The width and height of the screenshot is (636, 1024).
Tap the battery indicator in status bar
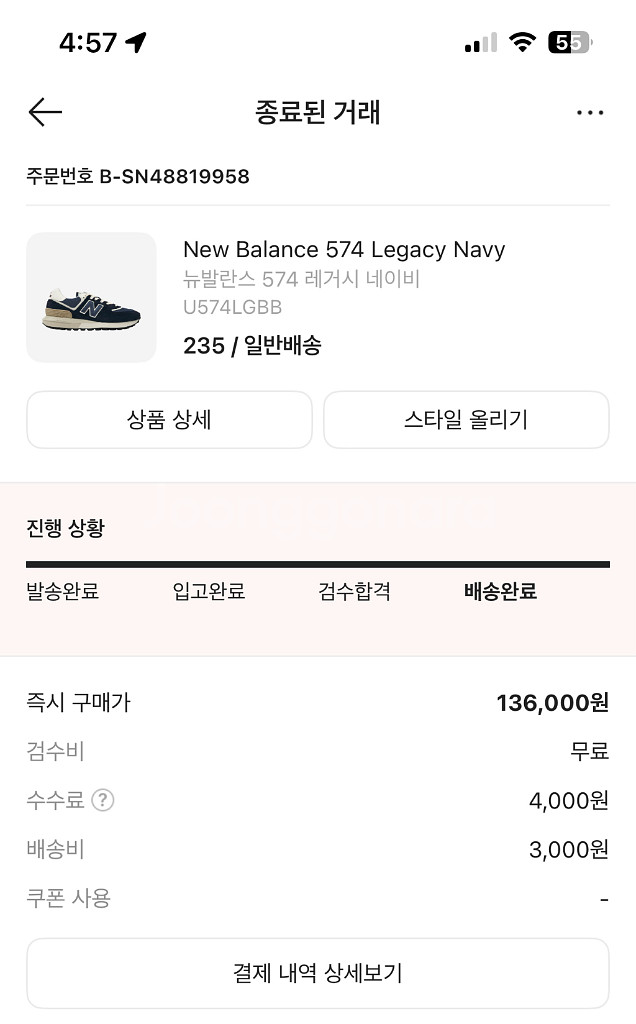coord(570,42)
